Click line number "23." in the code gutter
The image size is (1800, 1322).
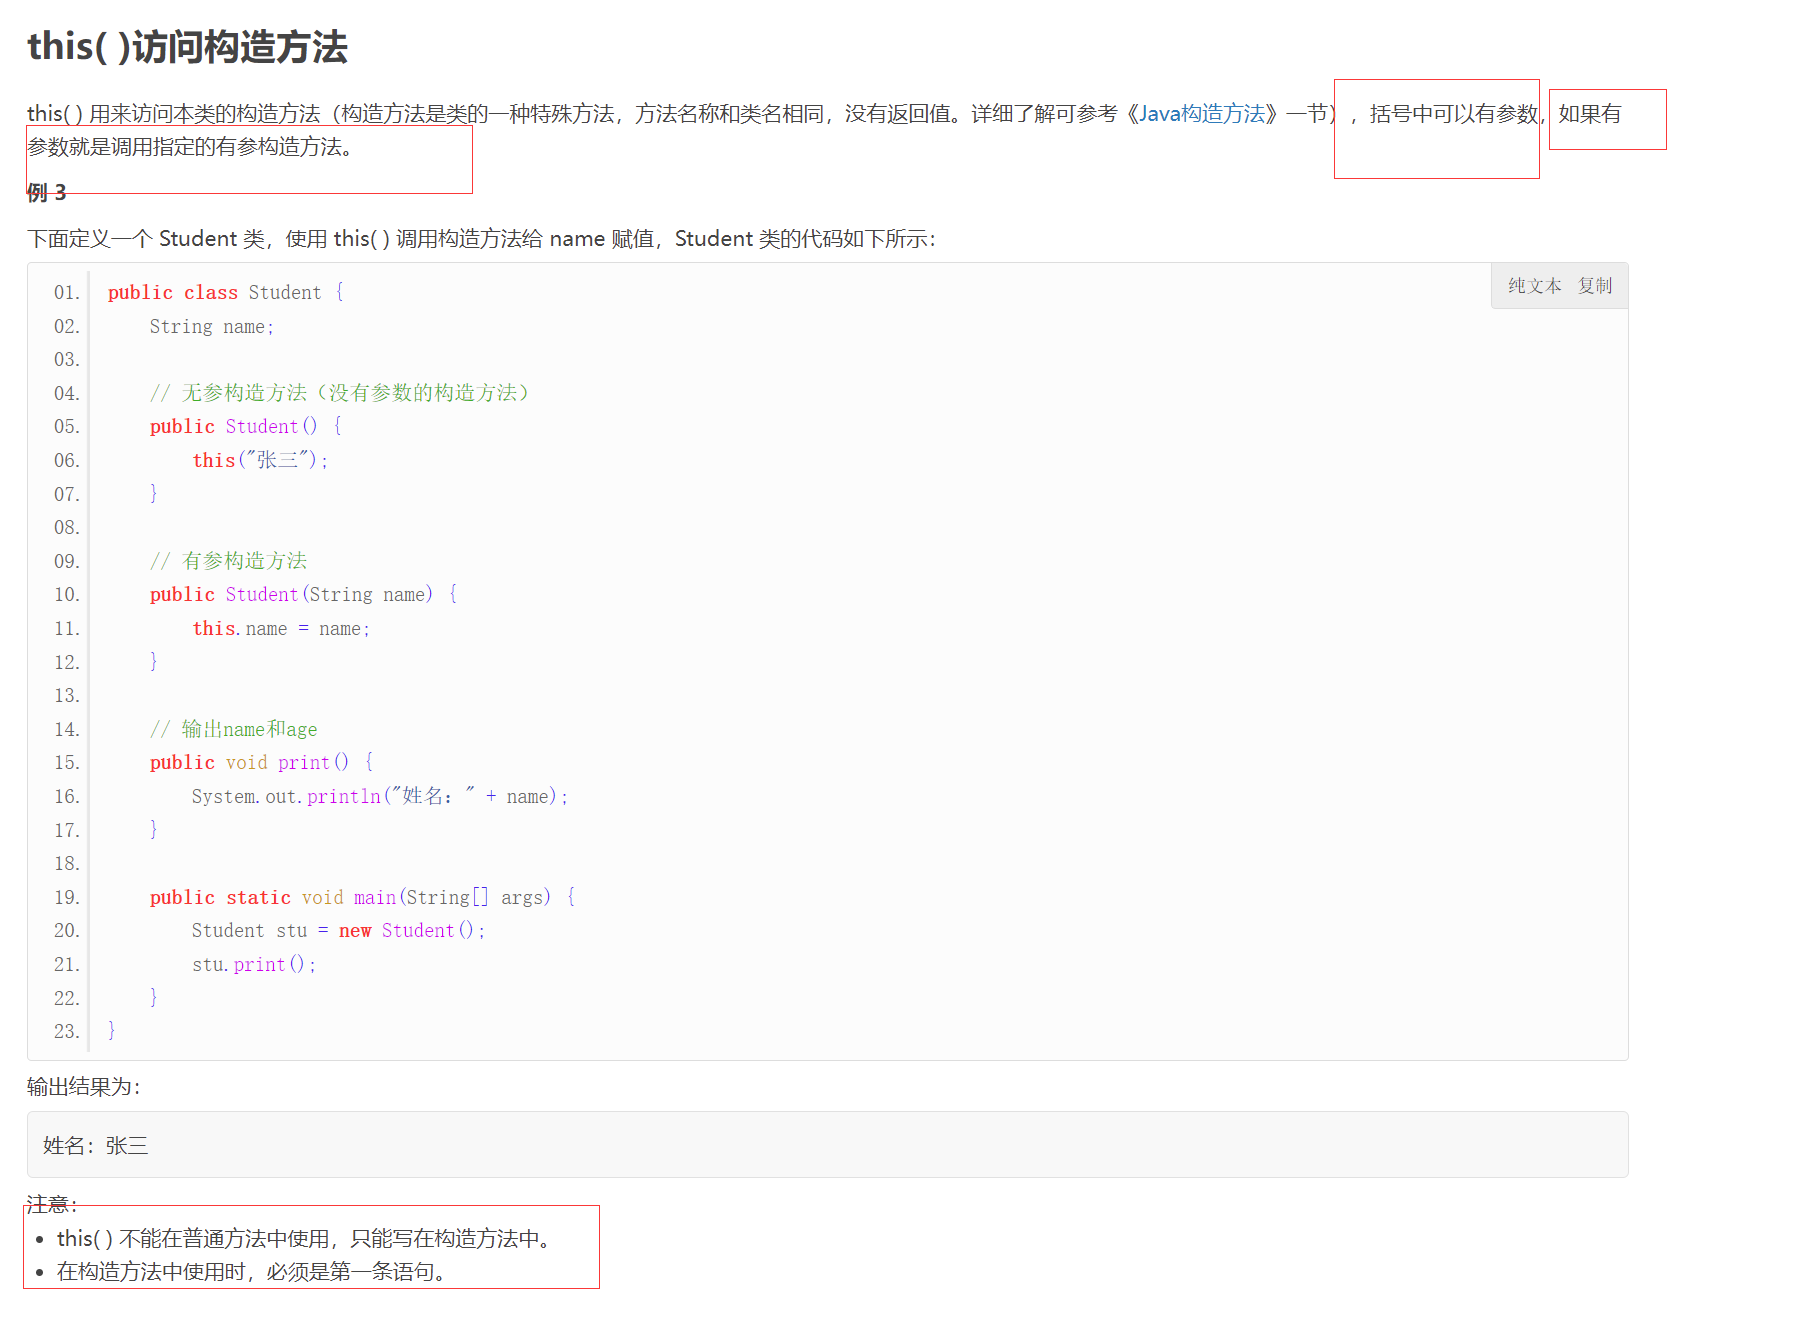(67, 1031)
